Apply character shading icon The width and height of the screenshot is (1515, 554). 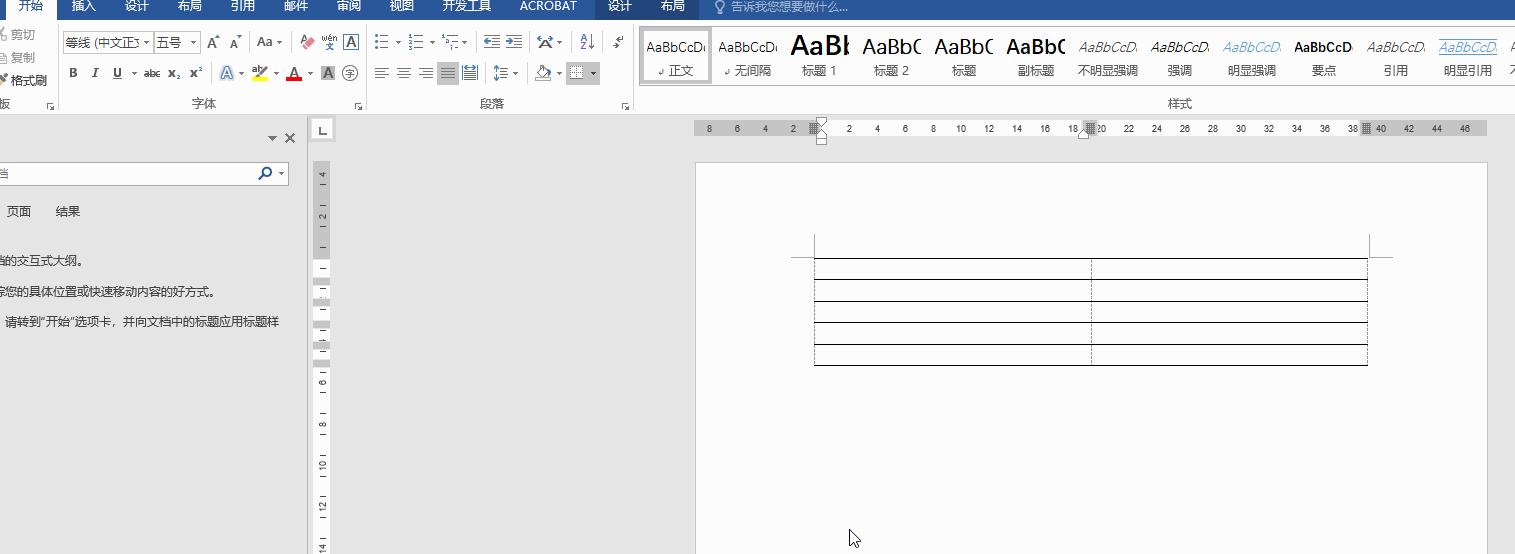click(x=328, y=73)
